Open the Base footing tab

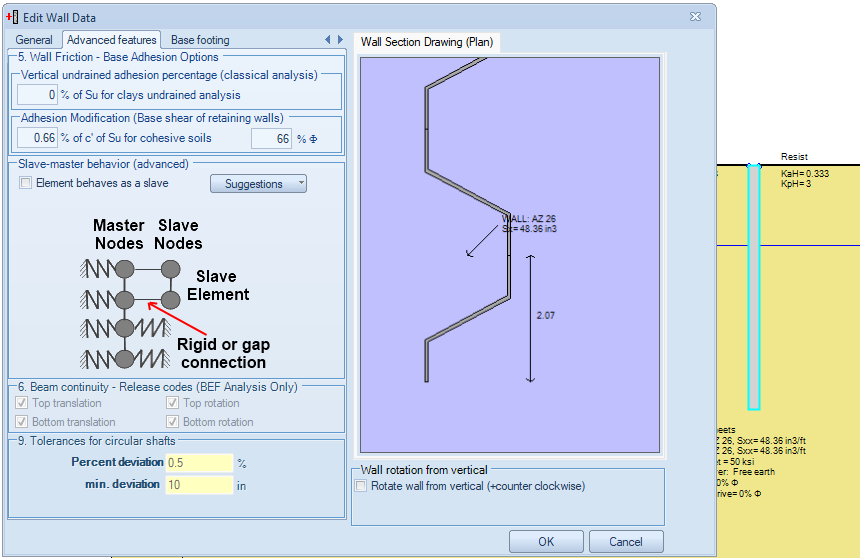[x=200, y=40]
